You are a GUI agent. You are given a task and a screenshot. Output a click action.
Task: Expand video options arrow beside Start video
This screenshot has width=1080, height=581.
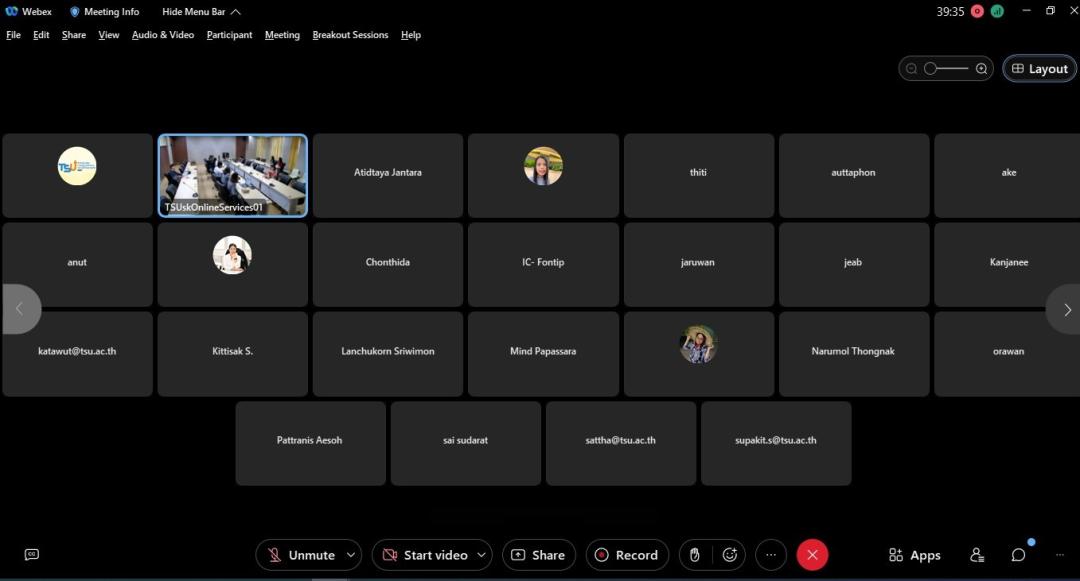pos(482,555)
